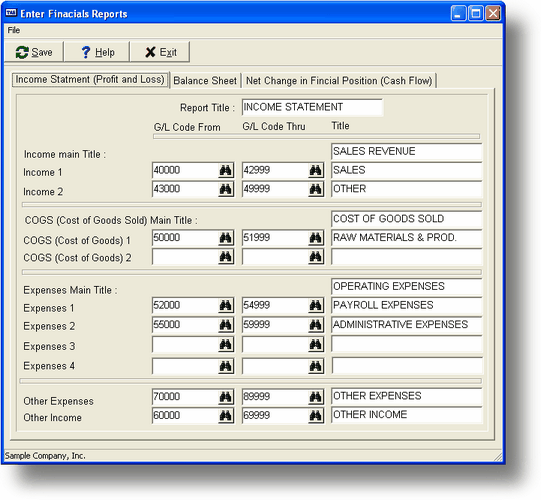The image size is (541, 500).
Task: Focus the SALES REVENUE title field
Action: [406, 151]
